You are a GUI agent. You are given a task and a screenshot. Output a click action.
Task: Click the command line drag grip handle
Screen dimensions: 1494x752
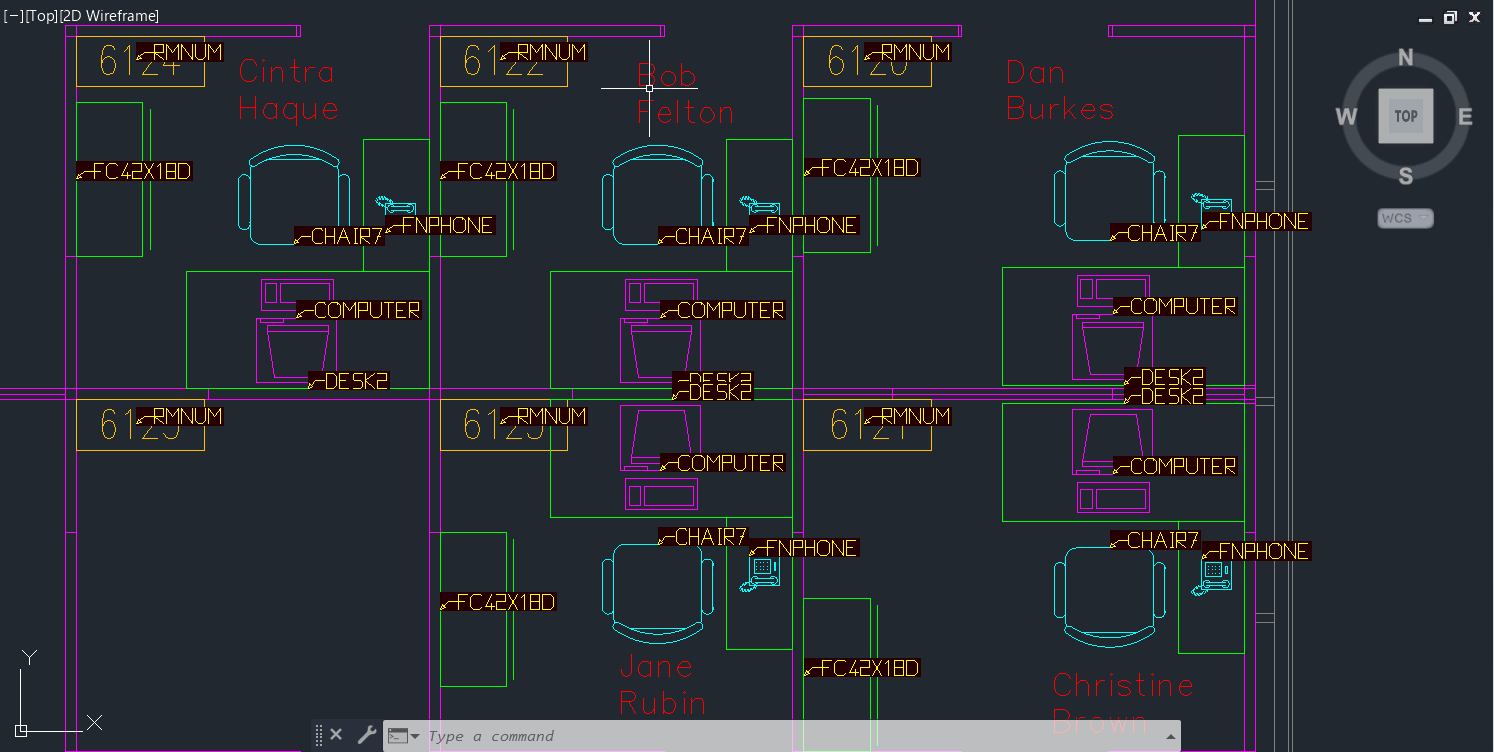pyautogui.click(x=319, y=735)
